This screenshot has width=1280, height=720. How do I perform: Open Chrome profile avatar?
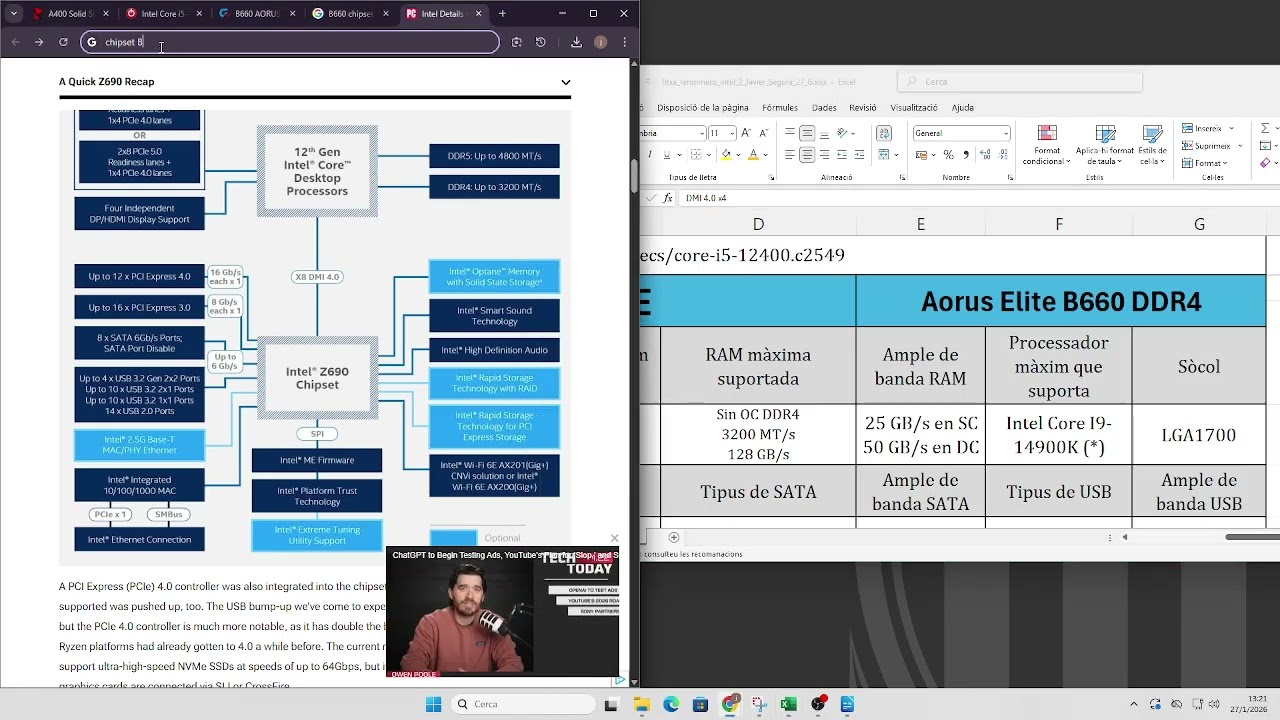coord(600,42)
